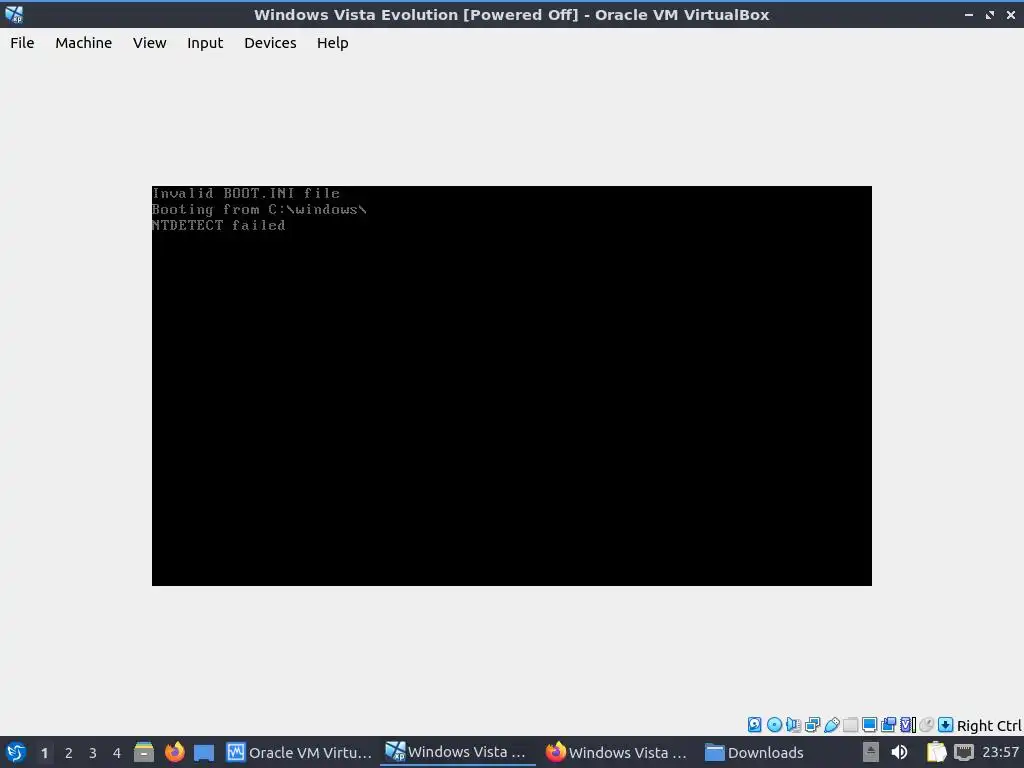Click the mouse integration status icon
1024x768 pixels.
pyautogui.click(x=926, y=724)
